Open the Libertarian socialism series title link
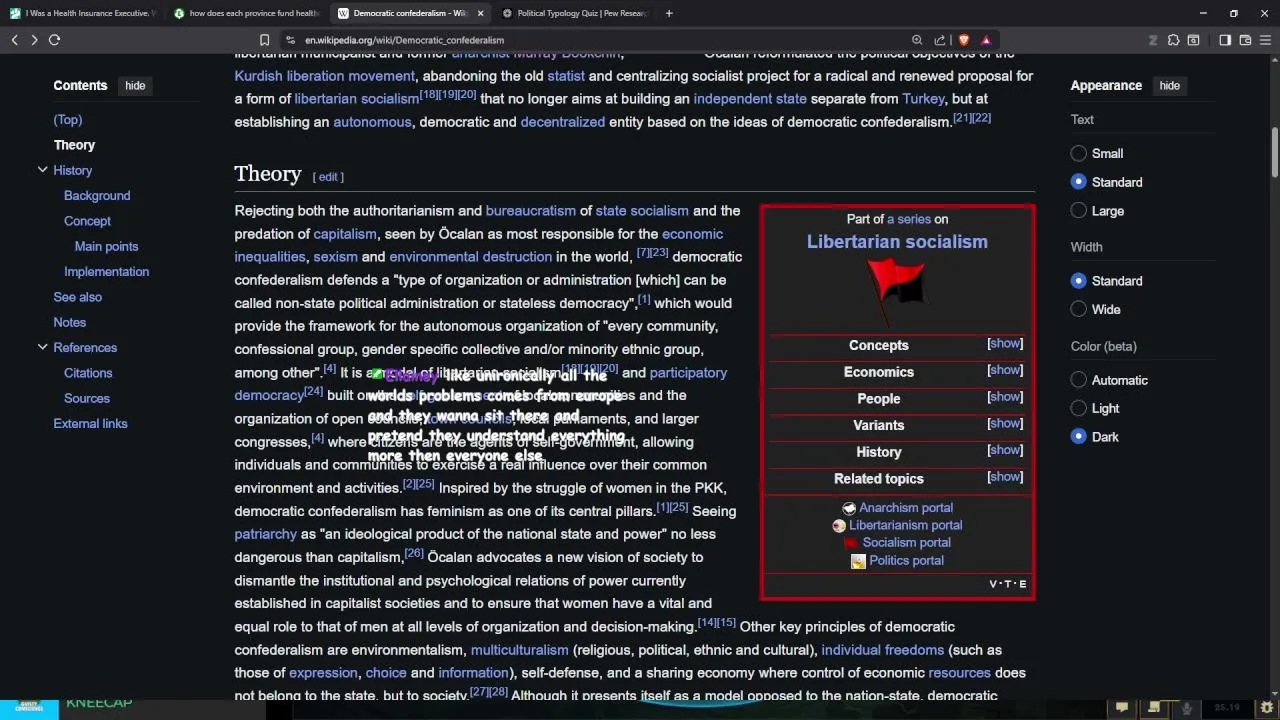This screenshot has width=1280, height=720. click(897, 242)
